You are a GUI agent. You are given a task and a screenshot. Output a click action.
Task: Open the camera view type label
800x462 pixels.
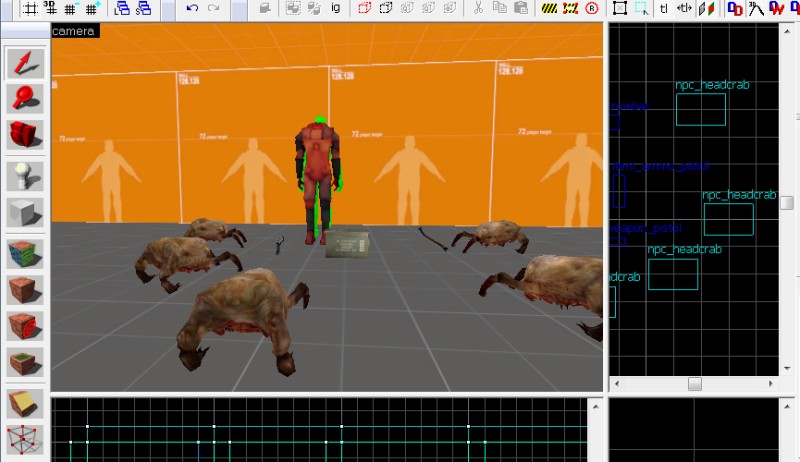(74, 31)
